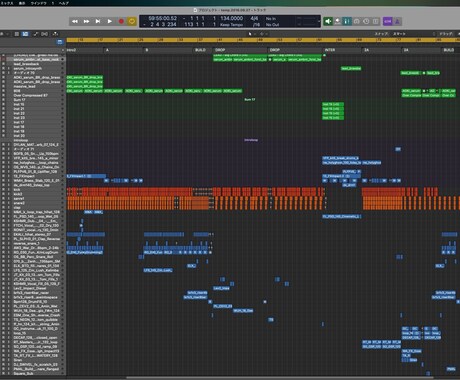Screen dimensions: 460x380
Task: Click the /16 division value in LCD
Action: point(256,25)
